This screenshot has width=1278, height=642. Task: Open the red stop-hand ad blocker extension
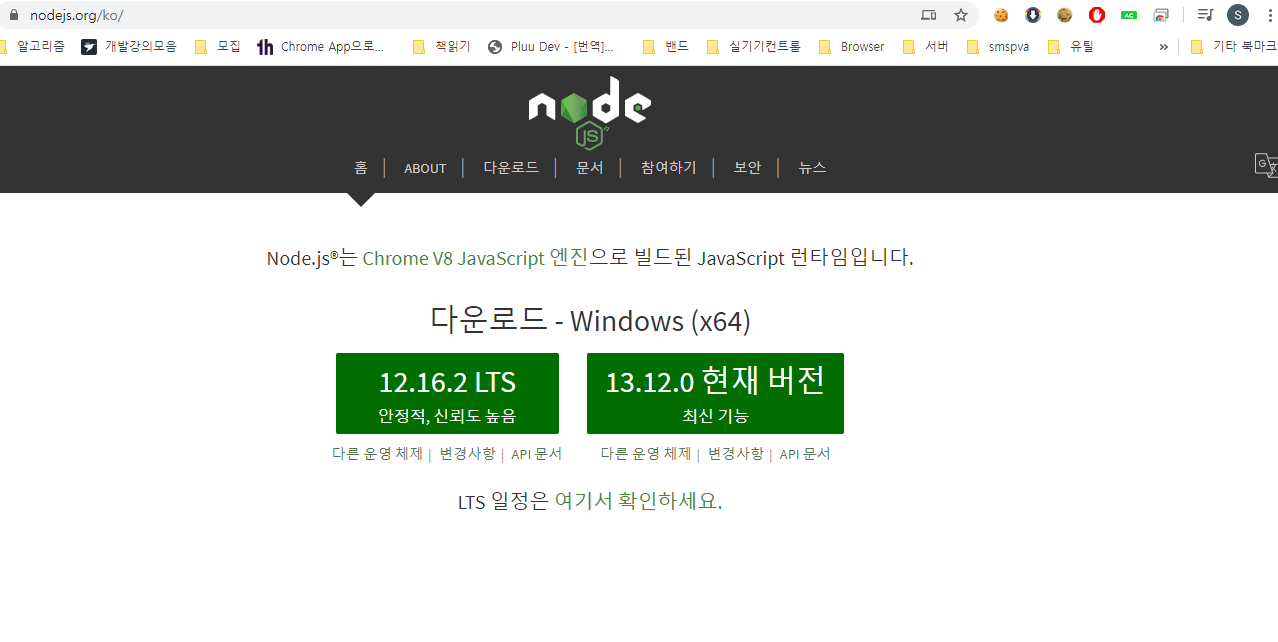point(1097,15)
